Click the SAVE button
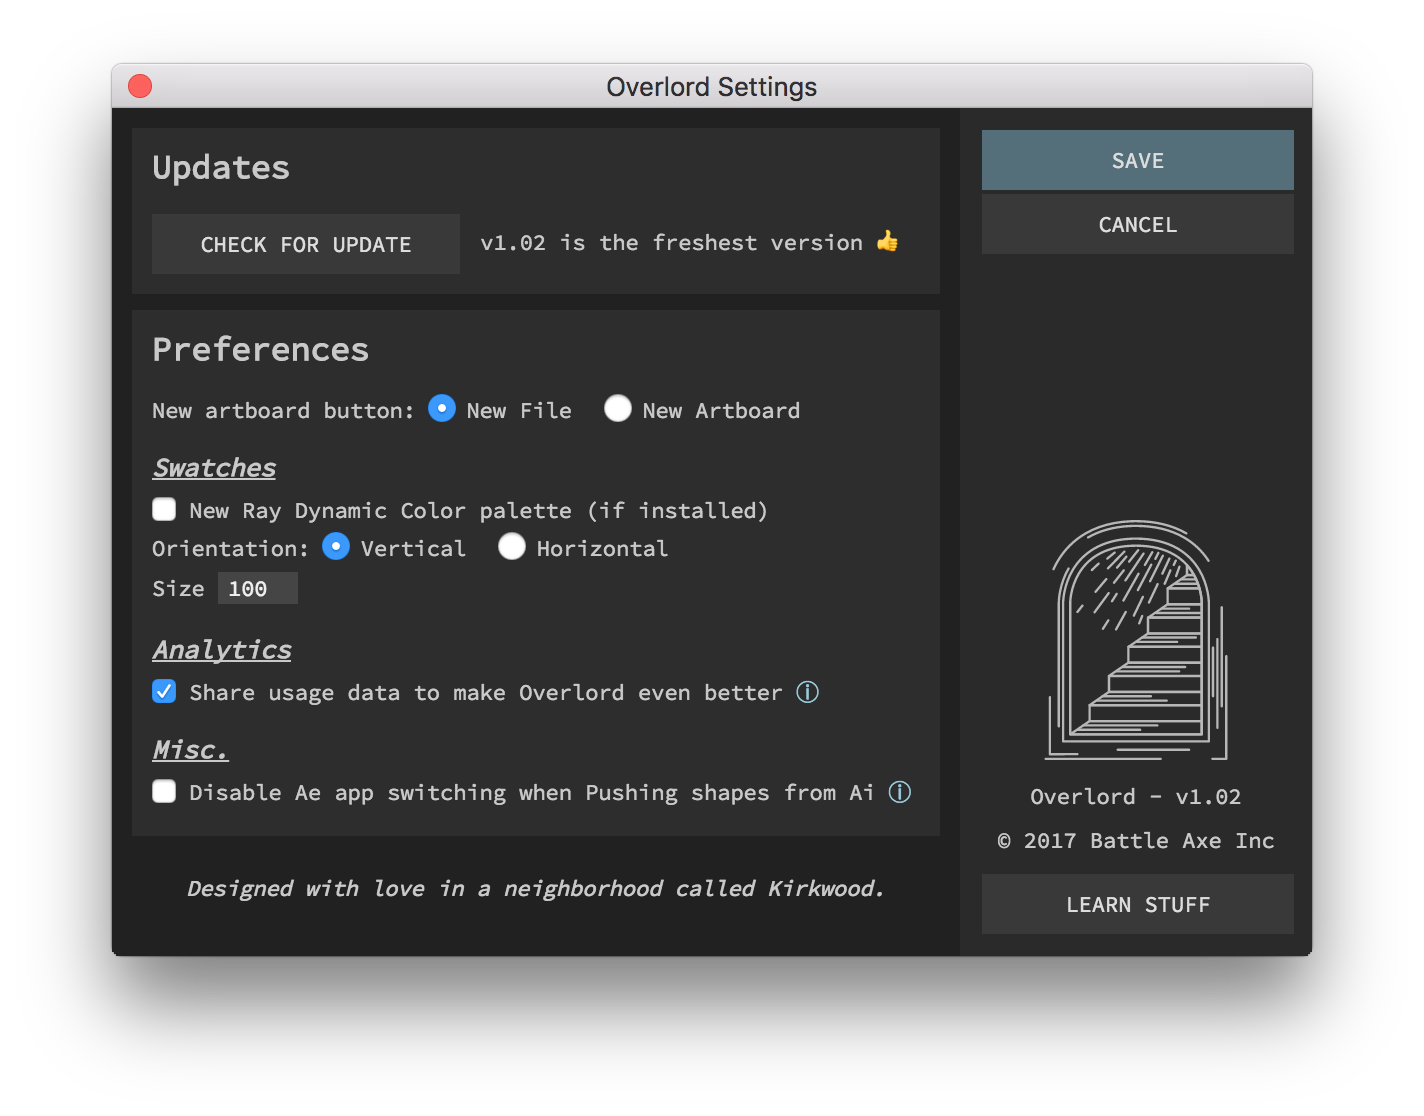Screen dimensions: 1424x1116 pos(1137,160)
